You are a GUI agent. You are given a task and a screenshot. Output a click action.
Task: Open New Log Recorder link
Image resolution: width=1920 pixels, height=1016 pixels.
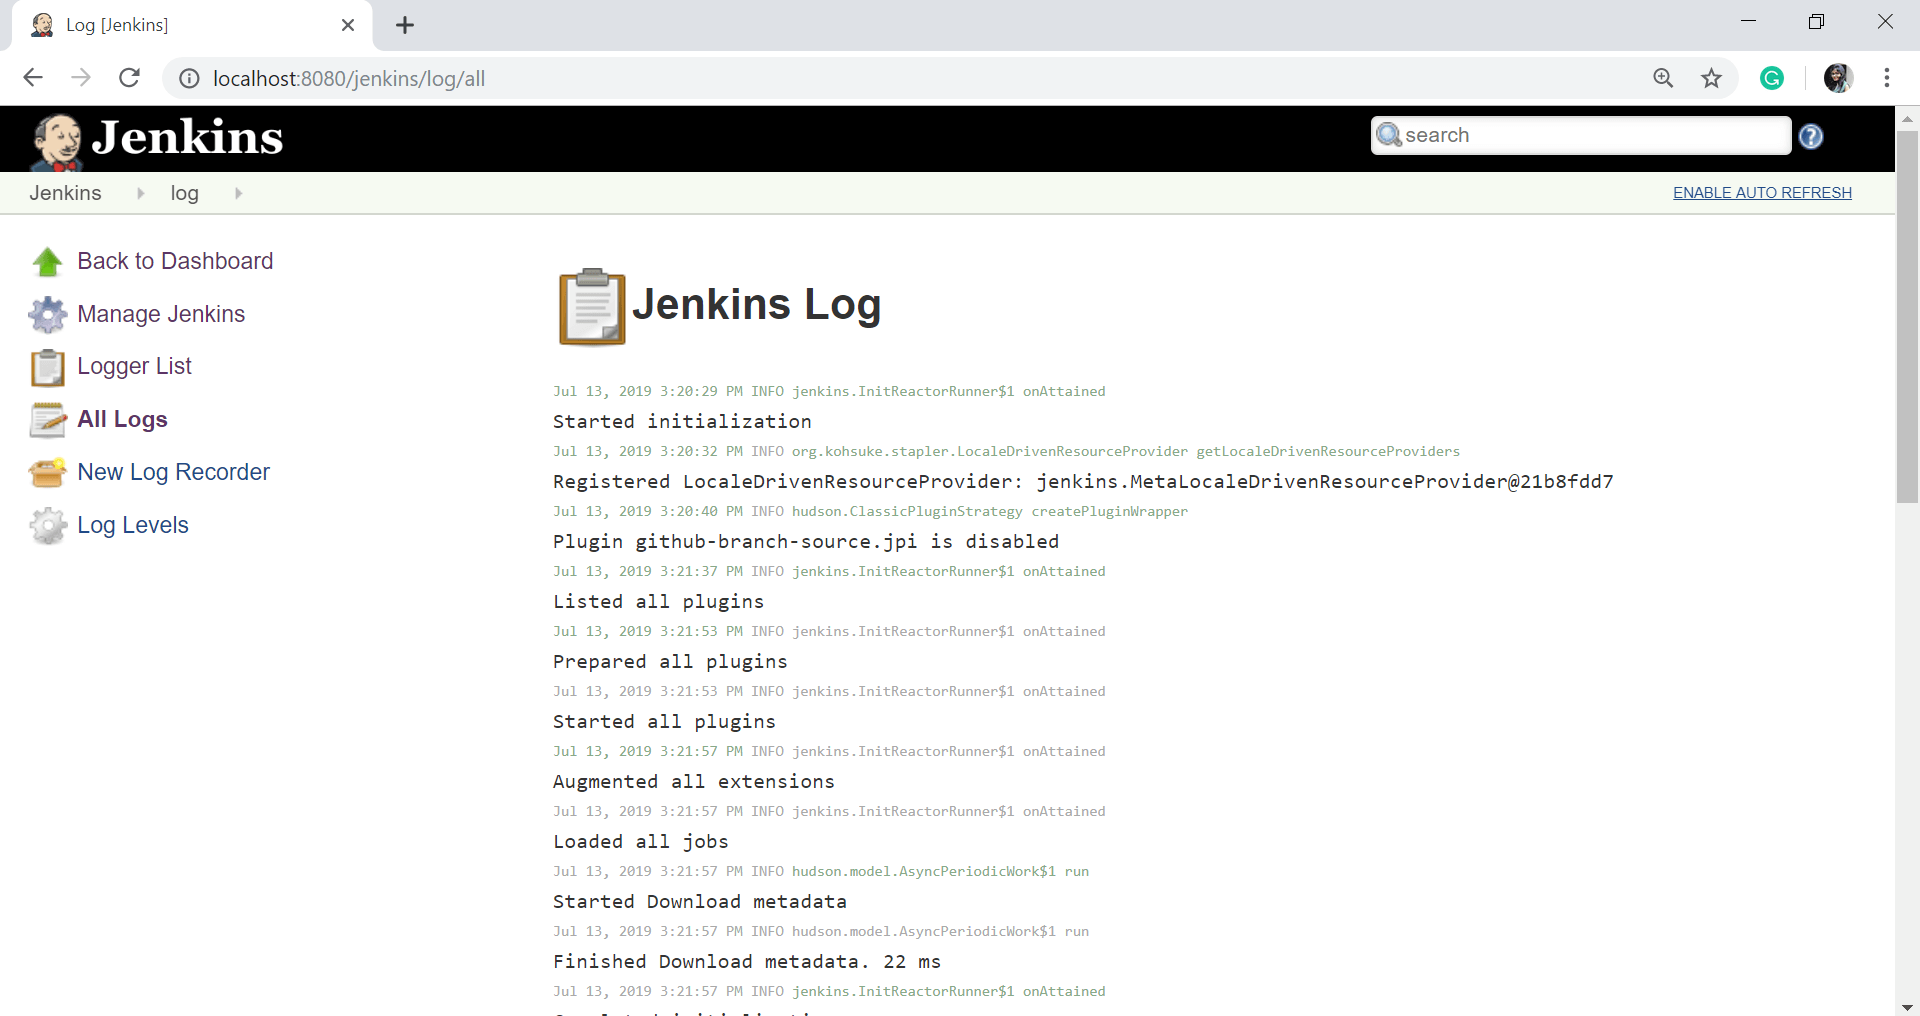click(x=173, y=472)
